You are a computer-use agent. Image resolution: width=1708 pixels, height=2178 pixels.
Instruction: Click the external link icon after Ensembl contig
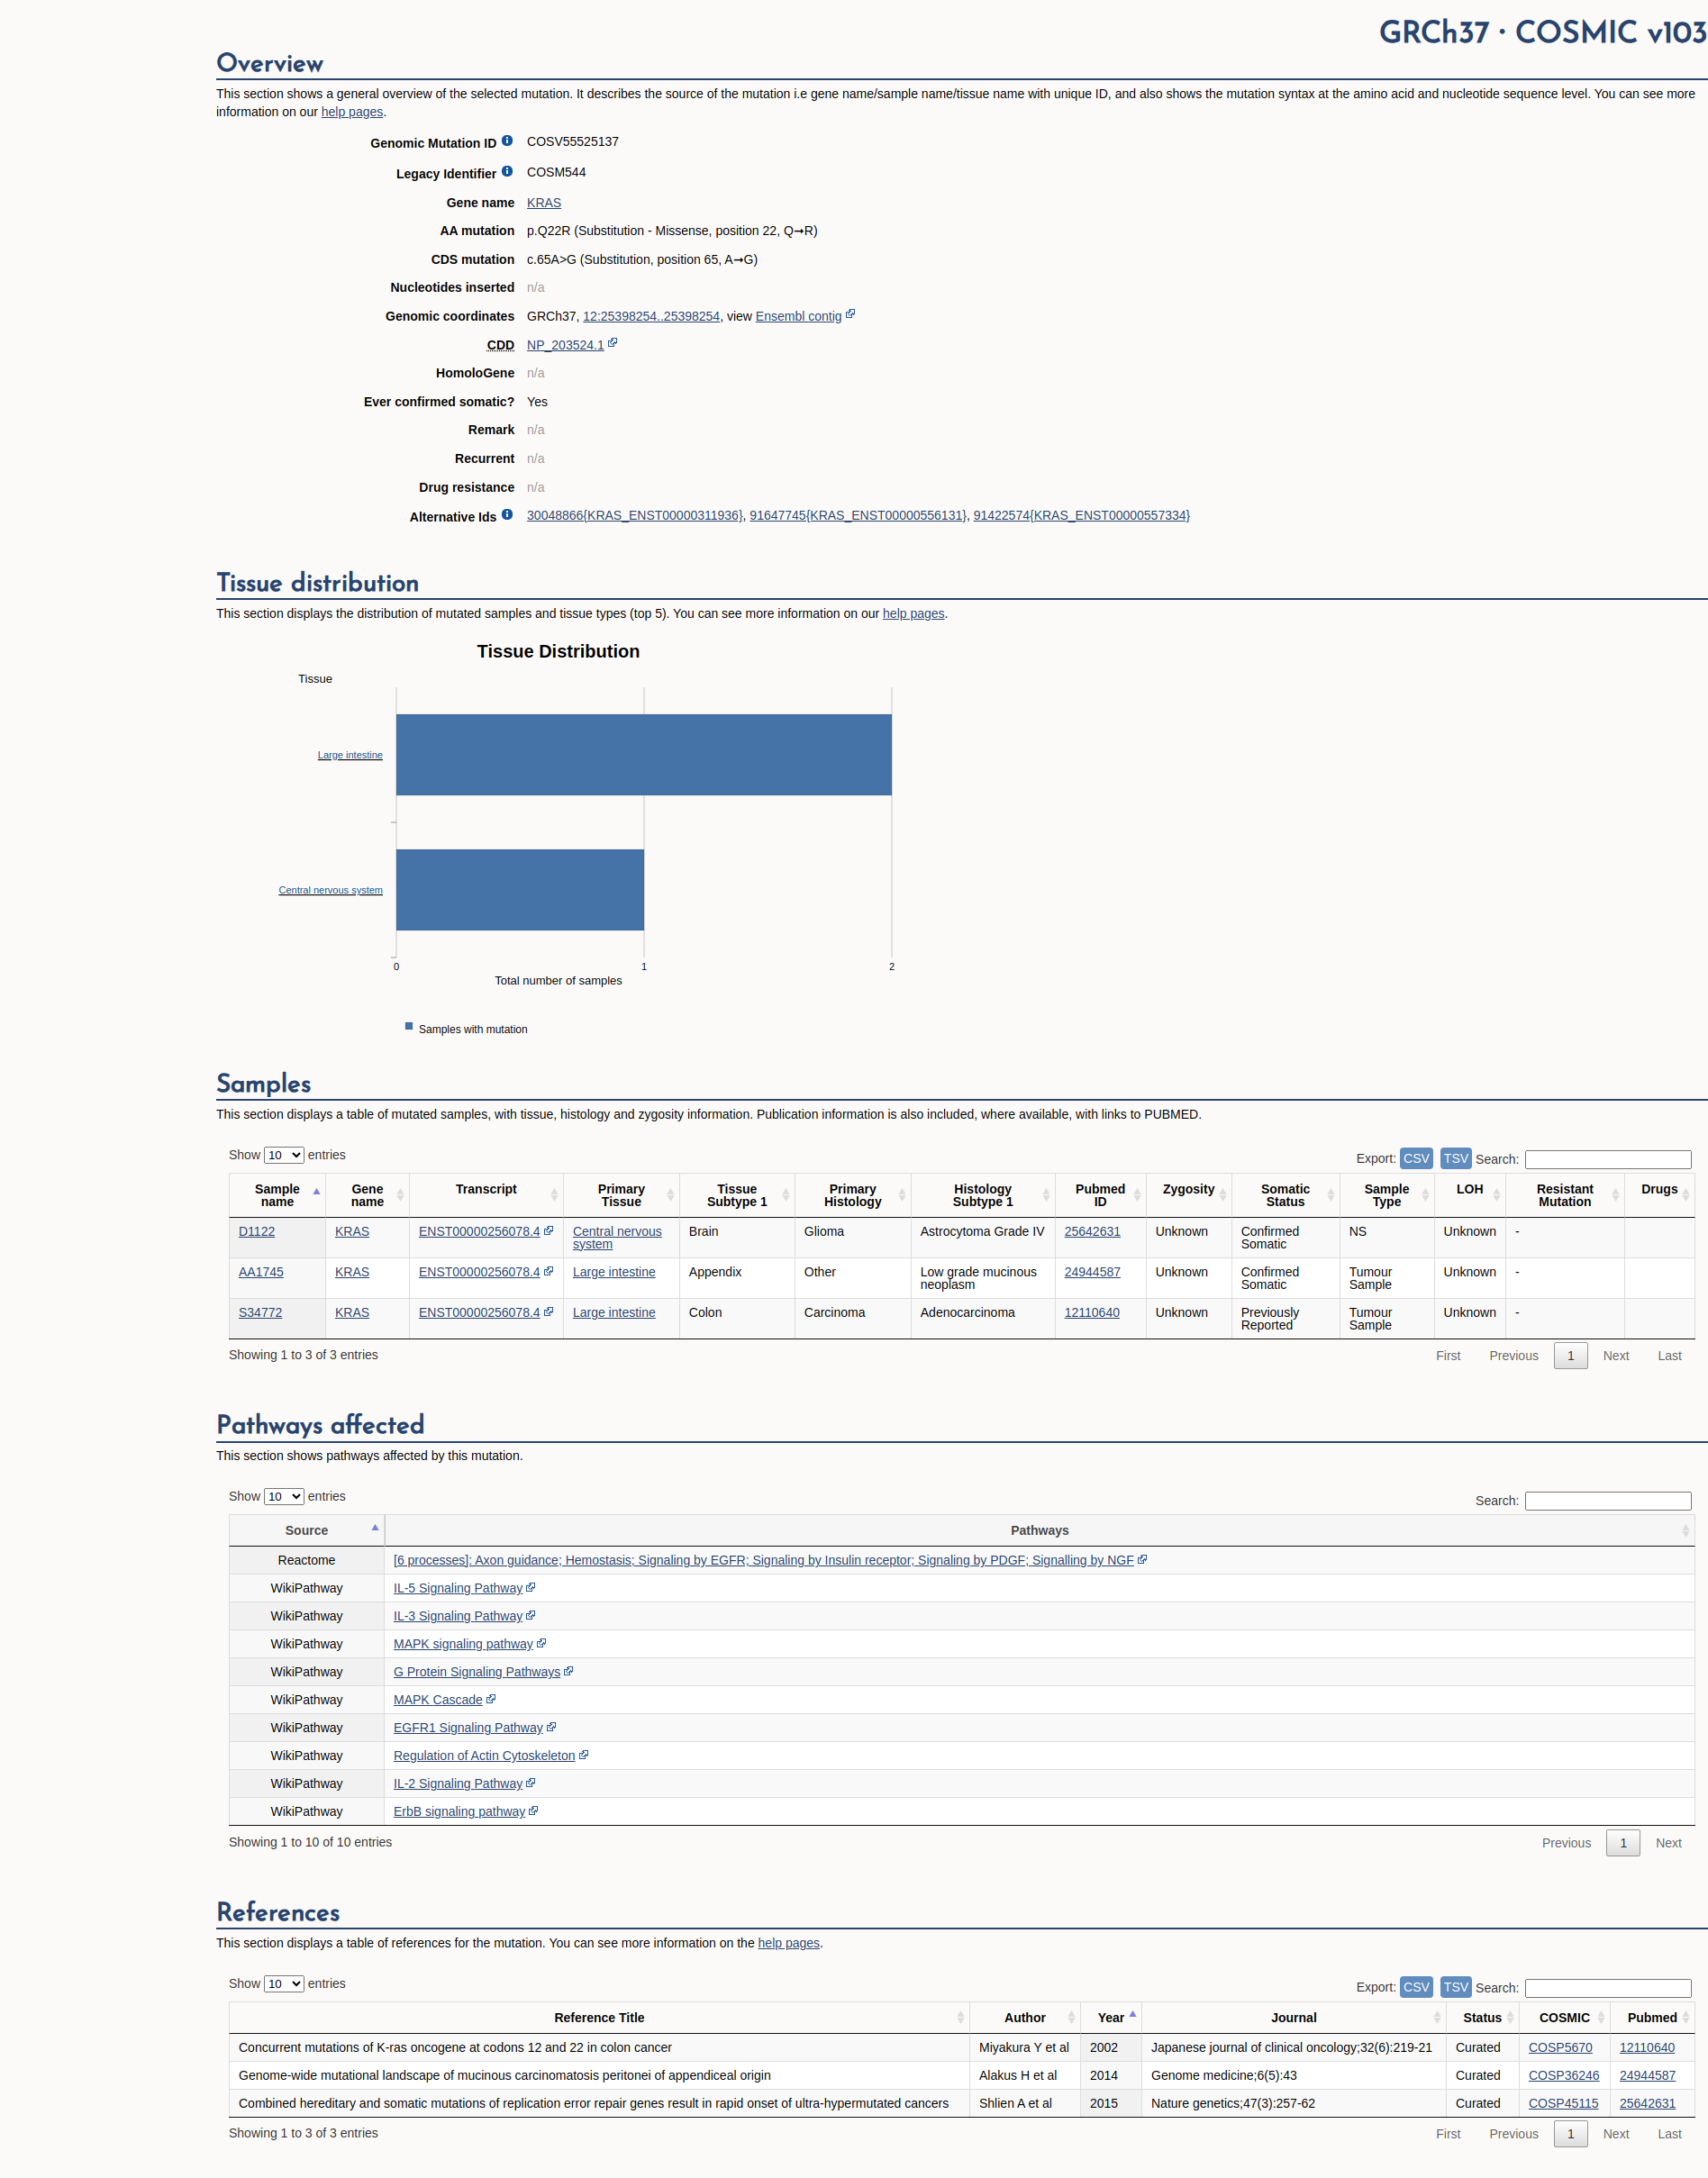click(x=850, y=314)
